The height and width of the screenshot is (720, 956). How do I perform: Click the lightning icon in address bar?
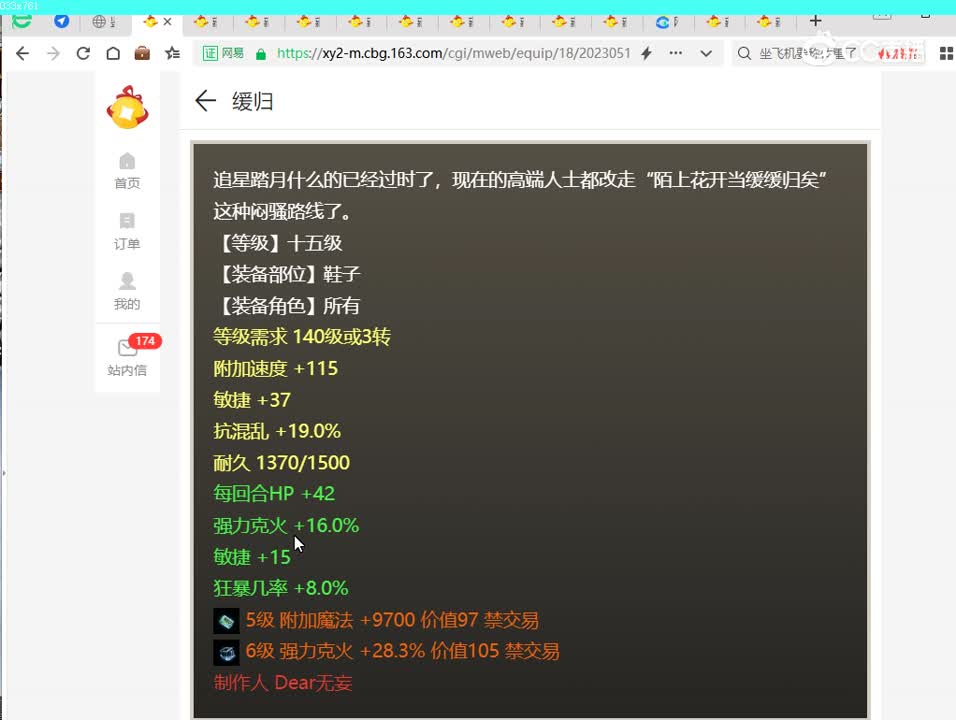coord(646,53)
